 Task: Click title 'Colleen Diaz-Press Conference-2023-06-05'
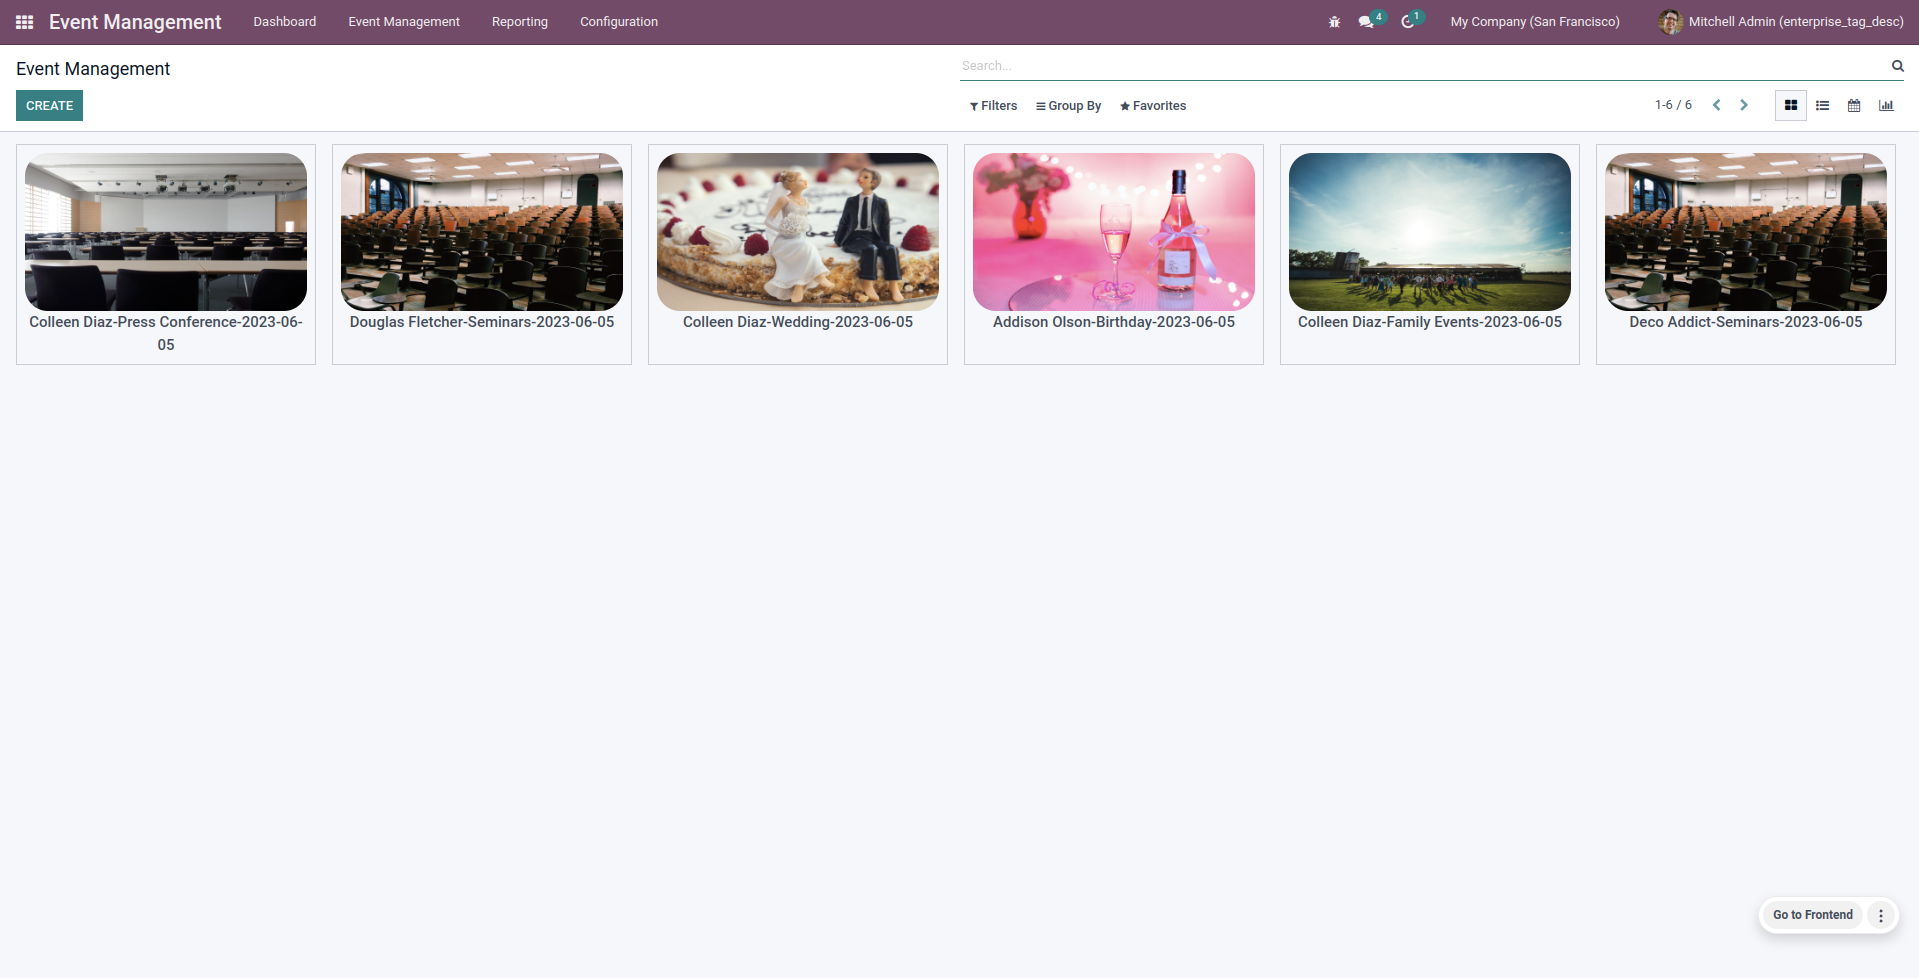[x=166, y=333]
